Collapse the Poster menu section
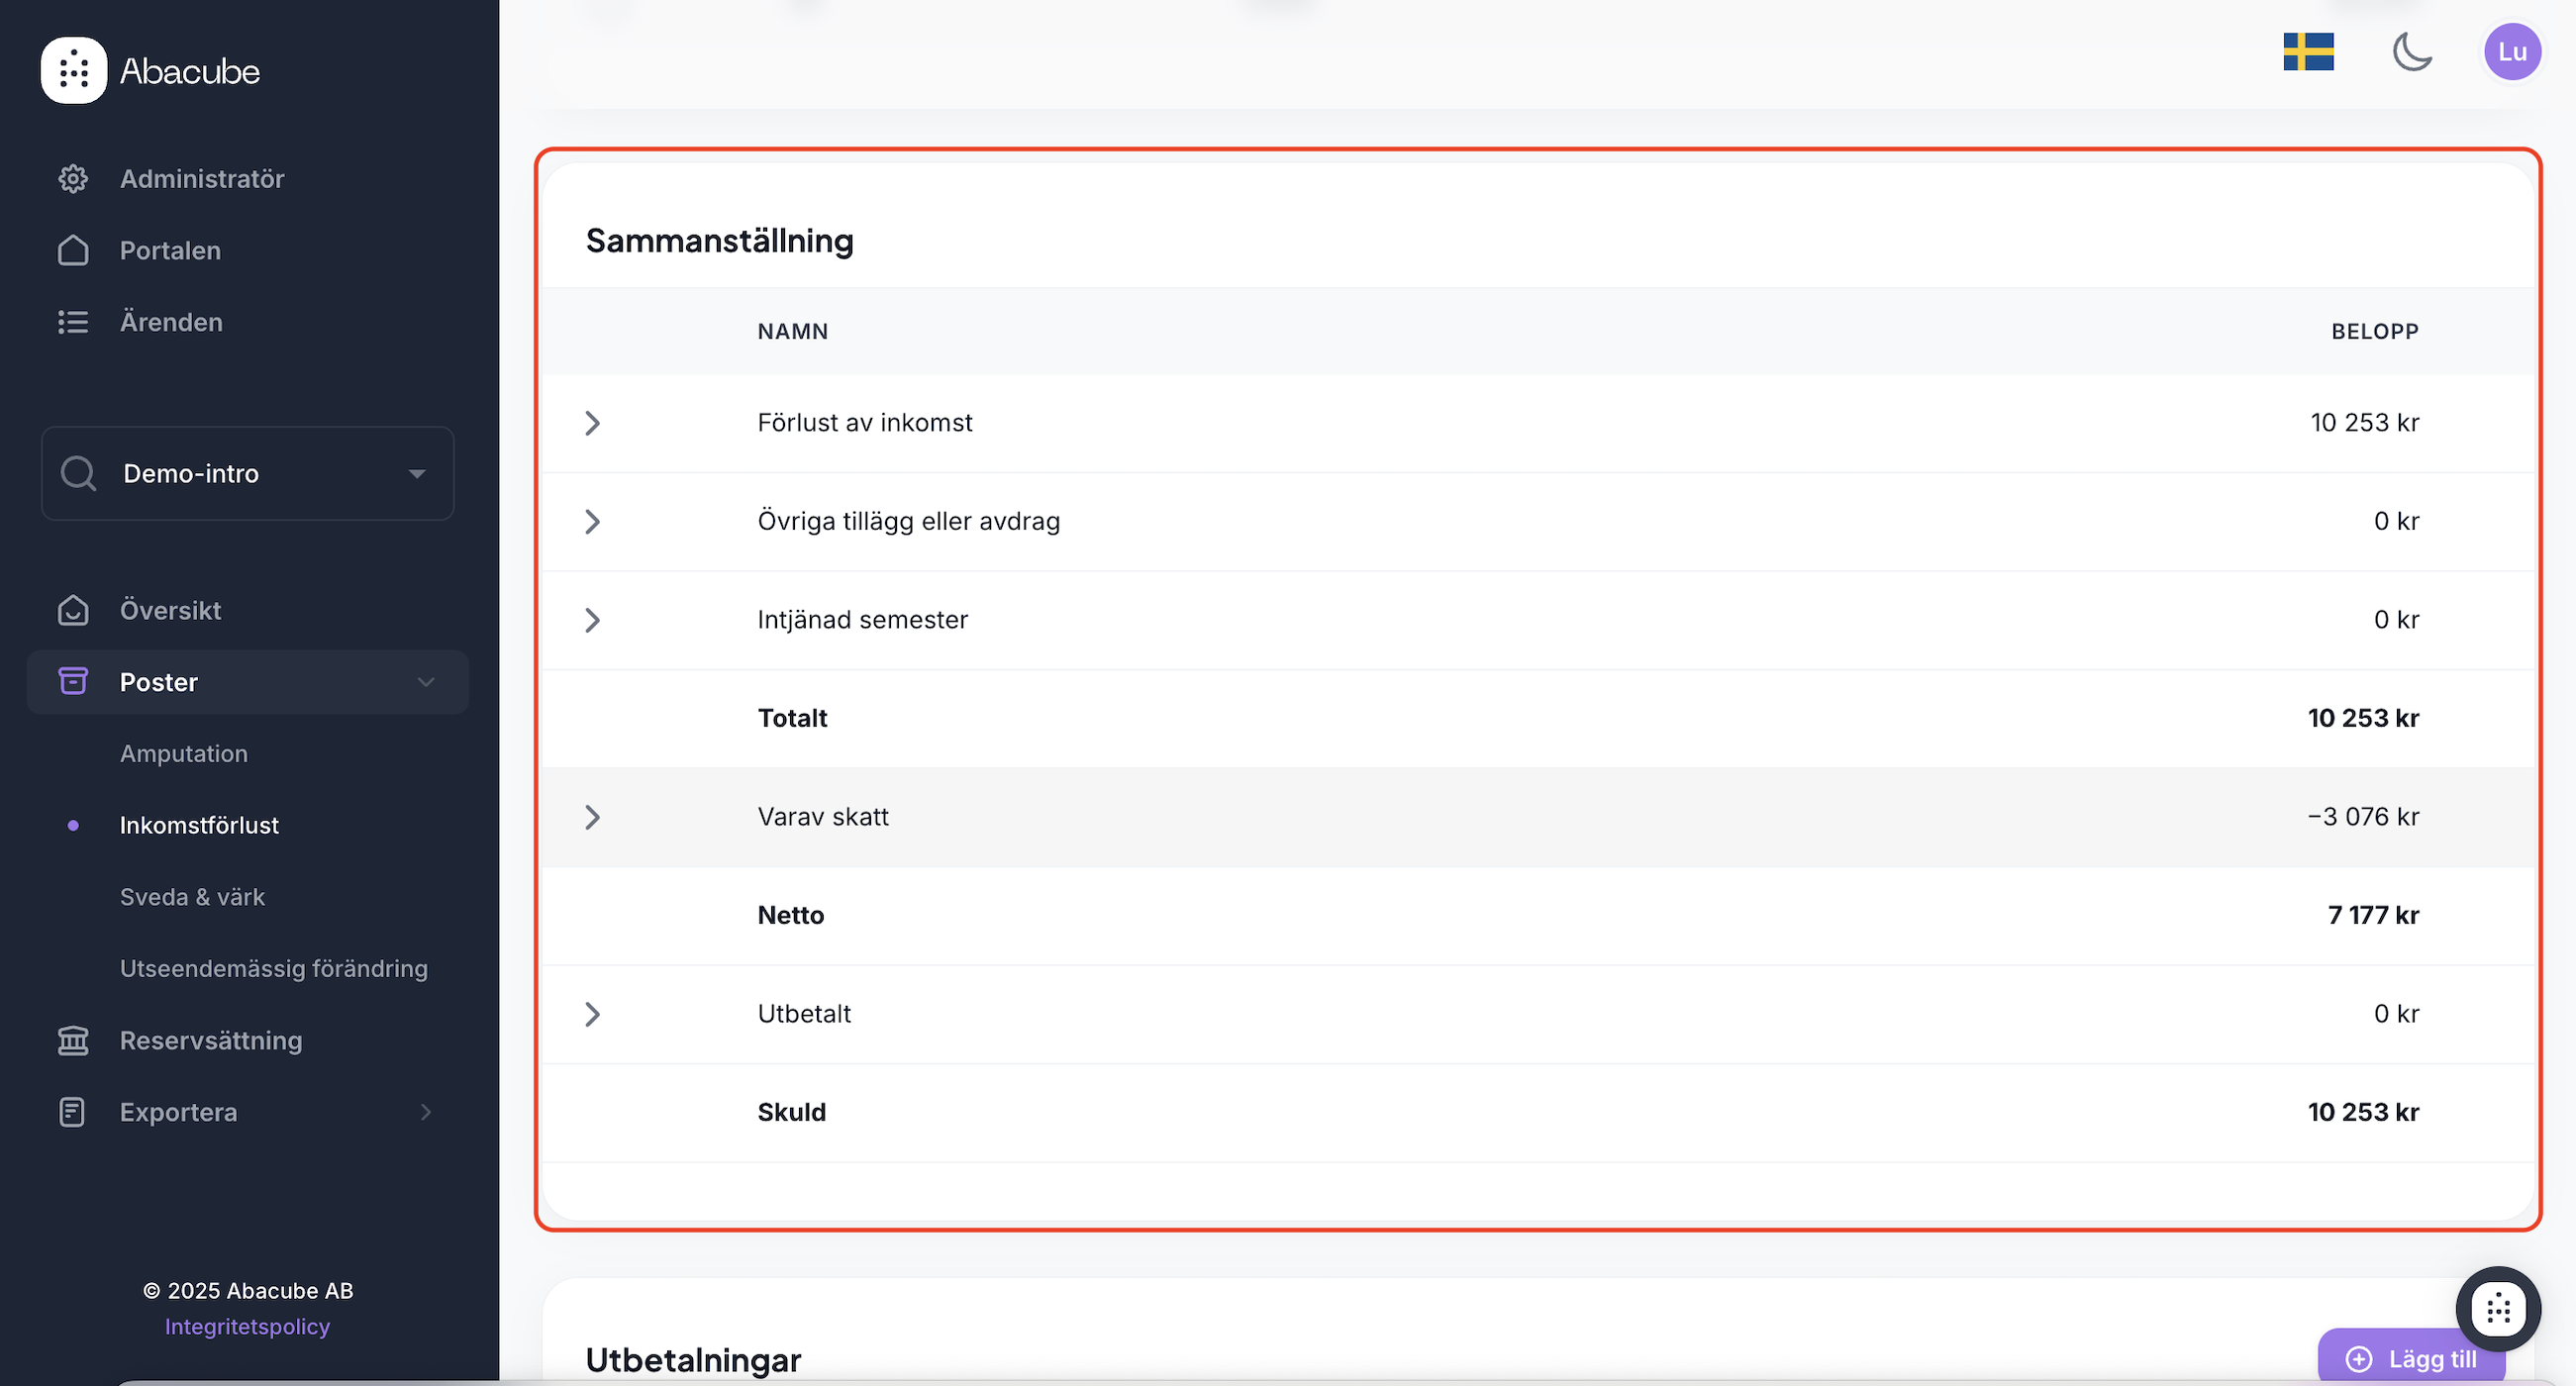2576x1386 pixels. tap(425, 682)
